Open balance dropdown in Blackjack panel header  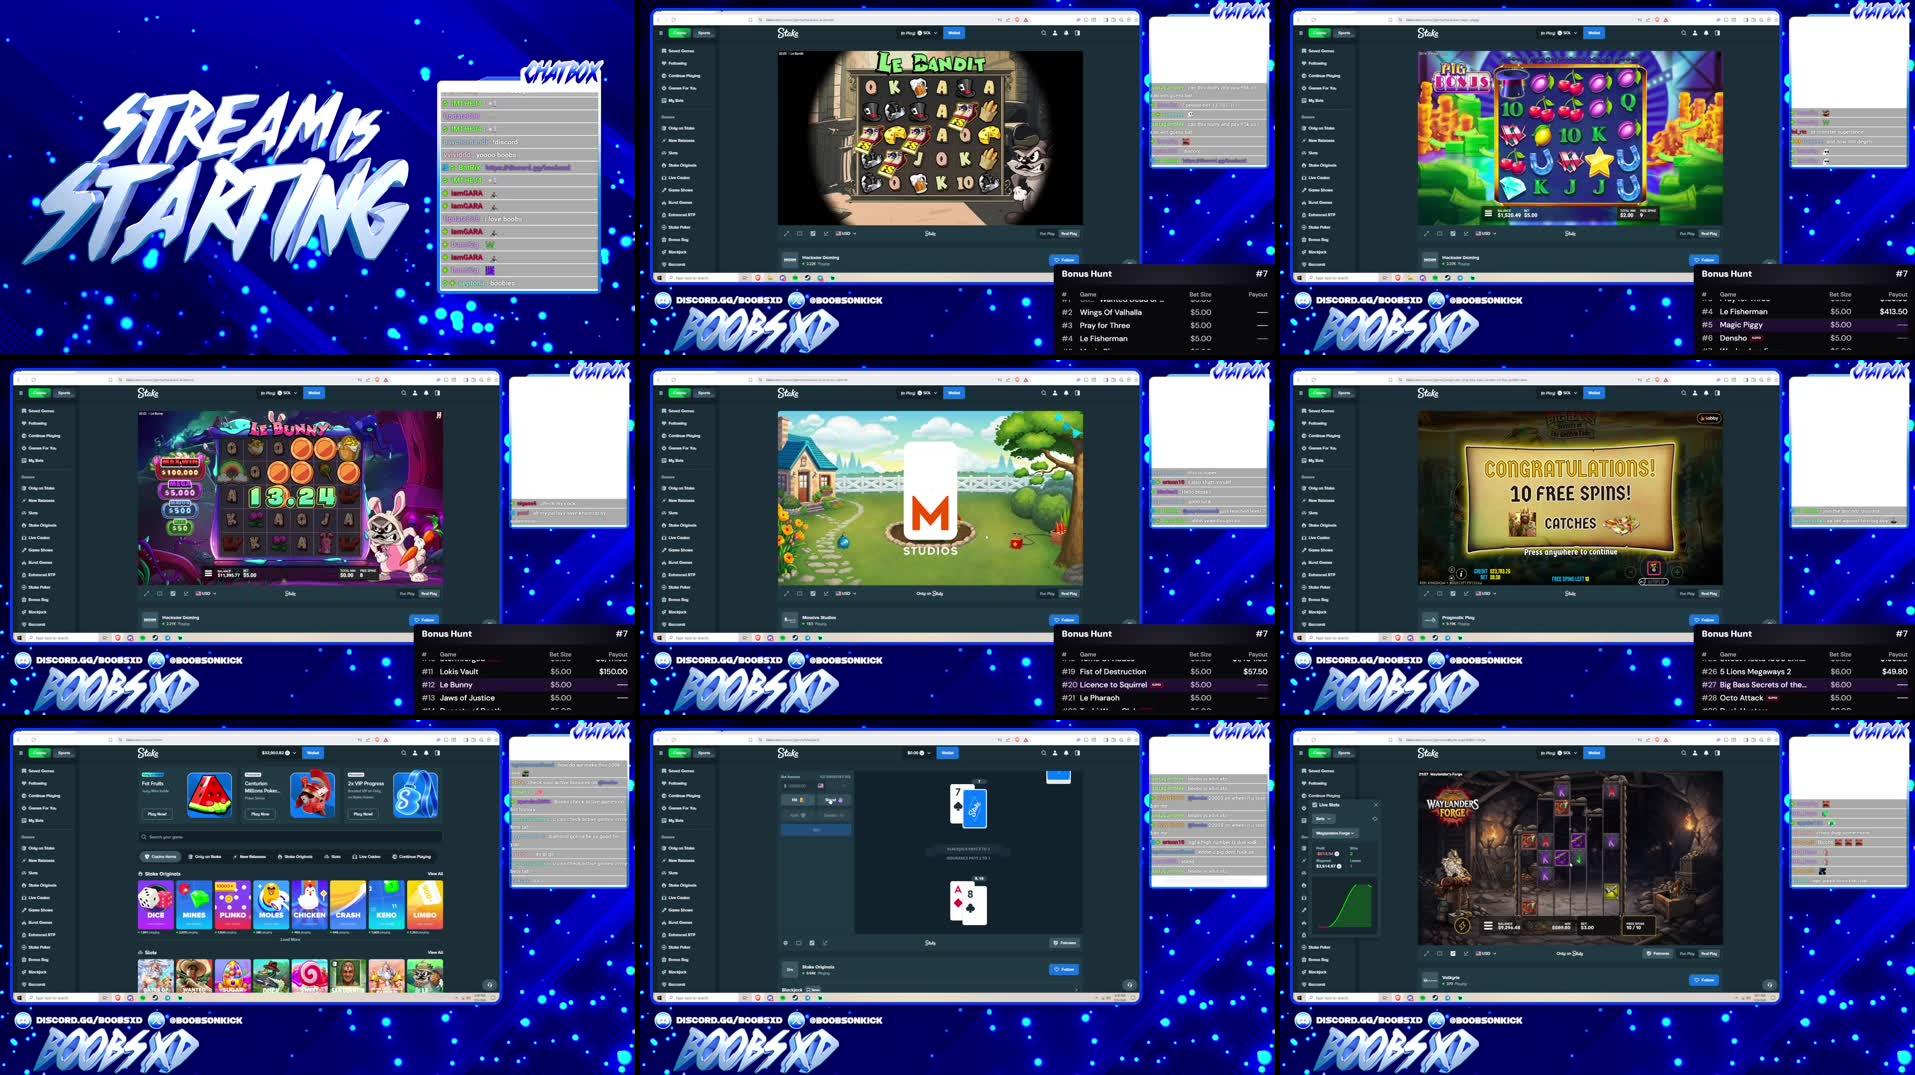click(919, 753)
